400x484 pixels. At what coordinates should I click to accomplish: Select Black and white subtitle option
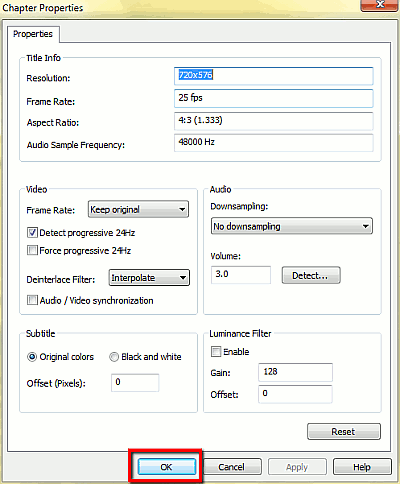(x=114, y=357)
